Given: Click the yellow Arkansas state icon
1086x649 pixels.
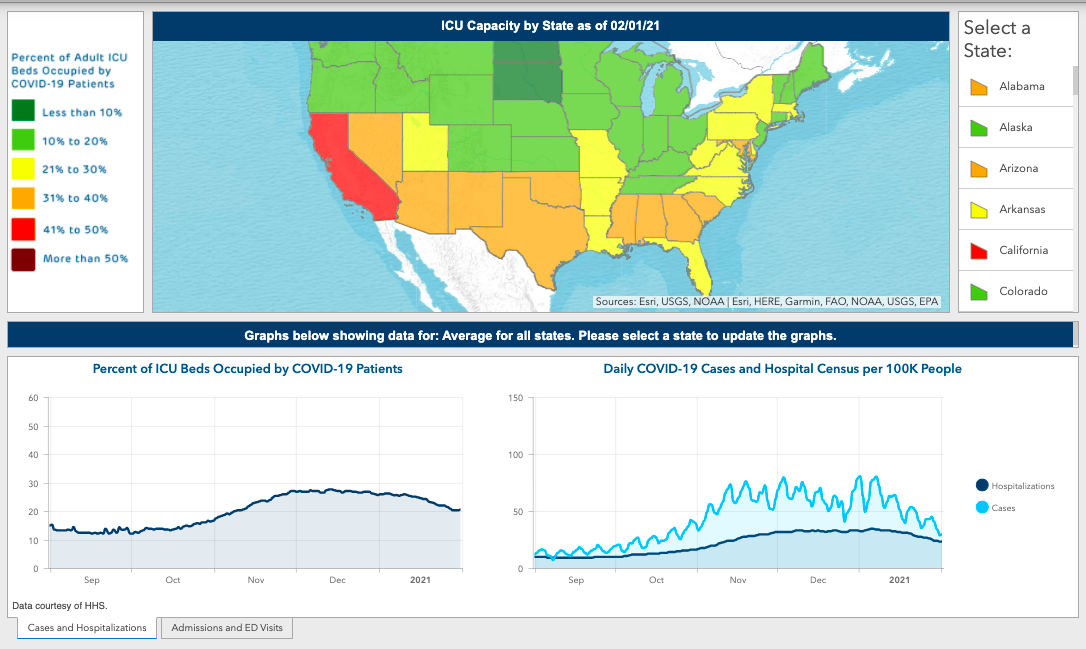Looking at the screenshot, I should [979, 210].
